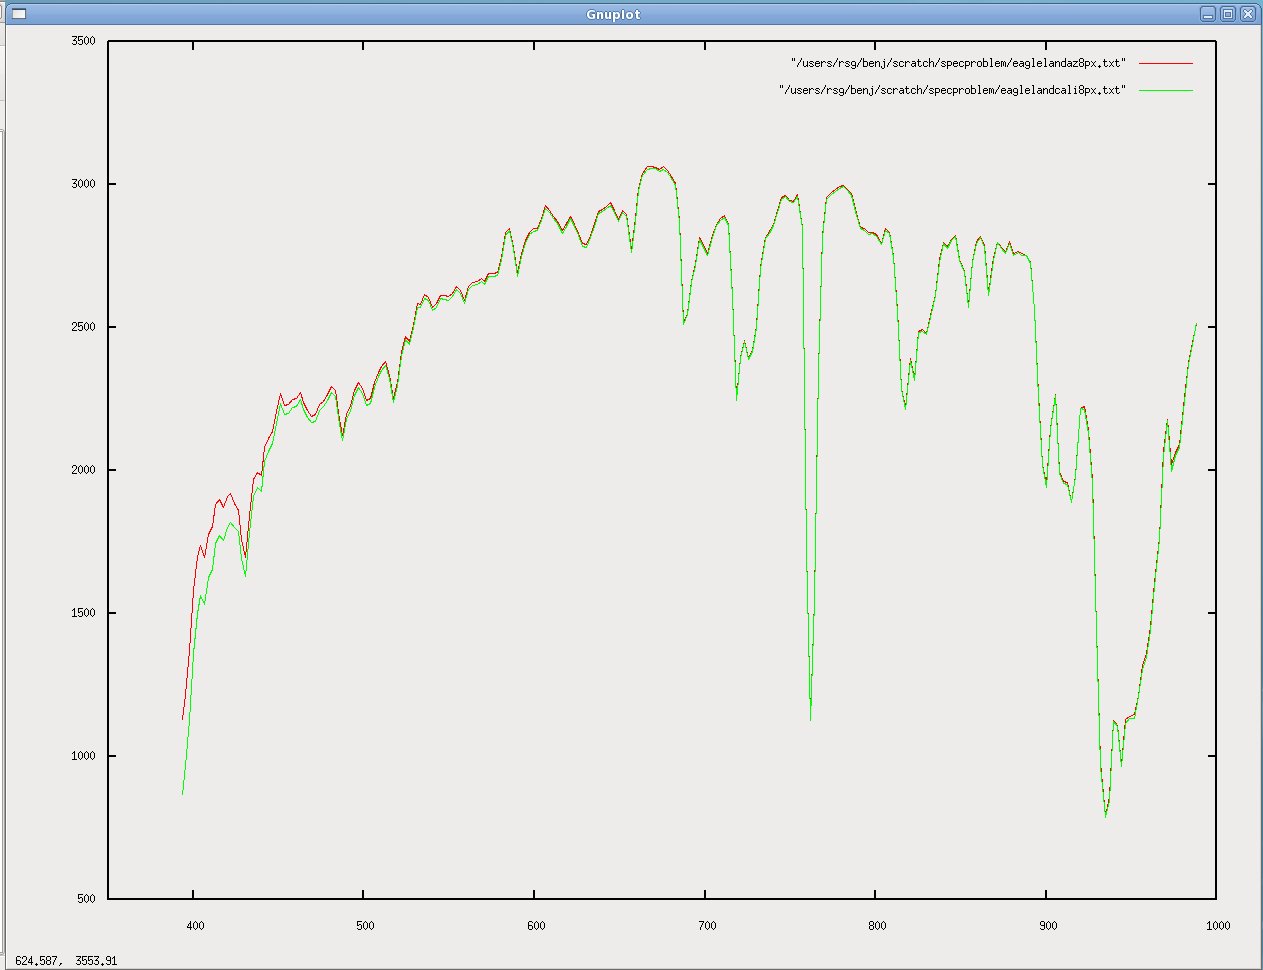Open the Gnuplot window menu icon

pyautogui.click(x=19, y=14)
